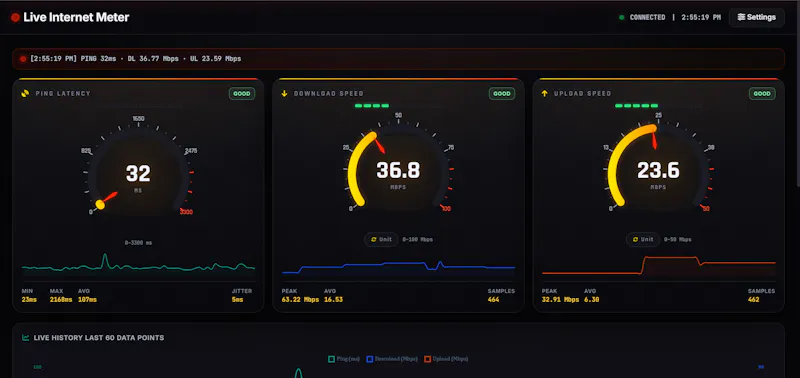Toggle the upload Unit button
Viewport: 800px width, 378px height.
click(643, 239)
